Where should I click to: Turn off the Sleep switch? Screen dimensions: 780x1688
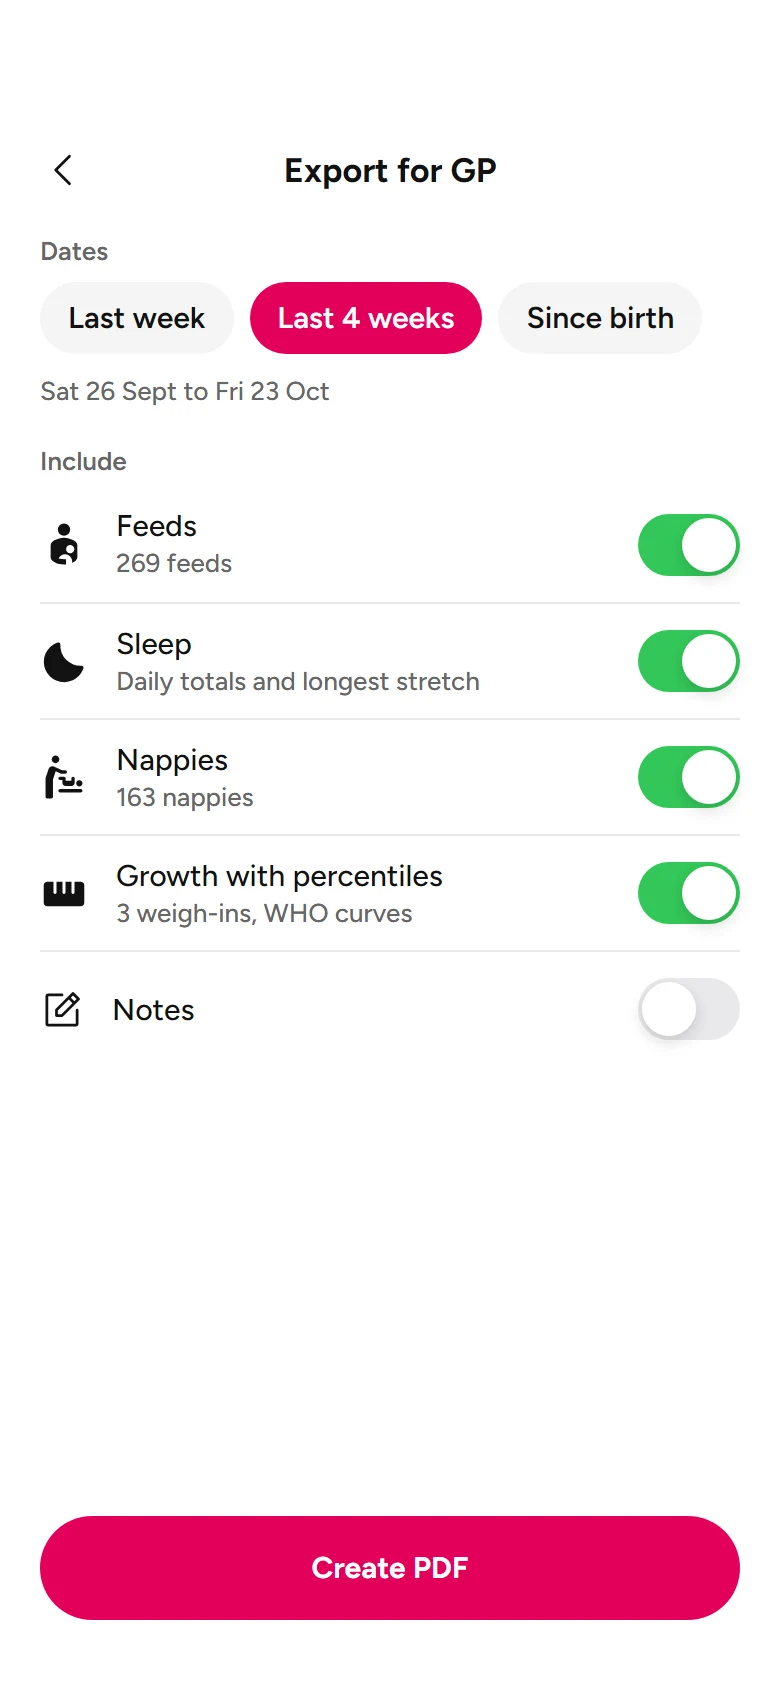click(689, 661)
